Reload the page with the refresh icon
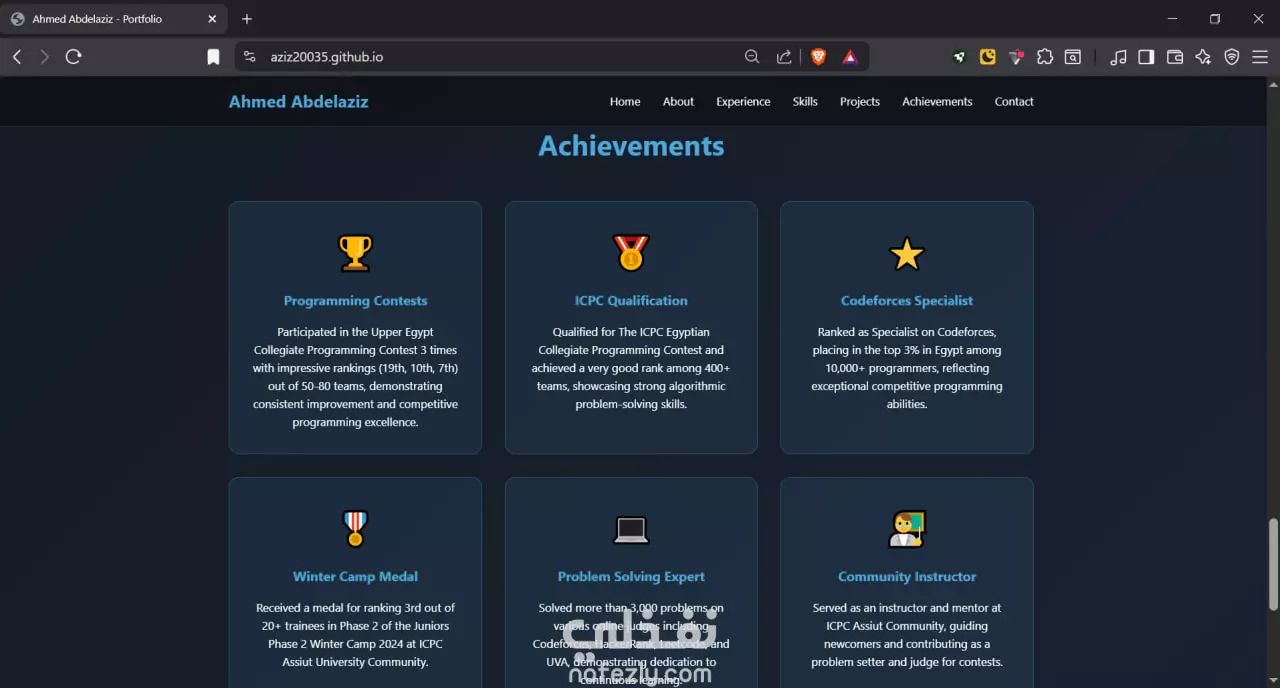 click(x=73, y=57)
